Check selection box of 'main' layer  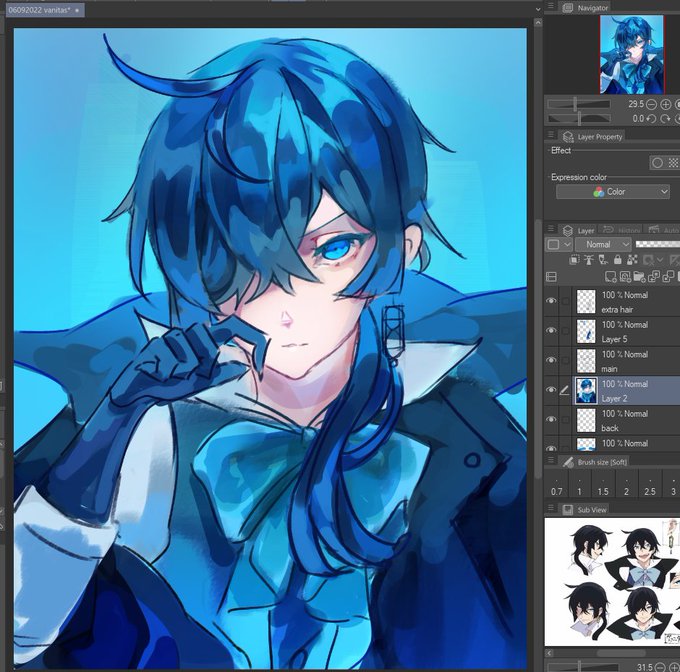coord(565,360)
